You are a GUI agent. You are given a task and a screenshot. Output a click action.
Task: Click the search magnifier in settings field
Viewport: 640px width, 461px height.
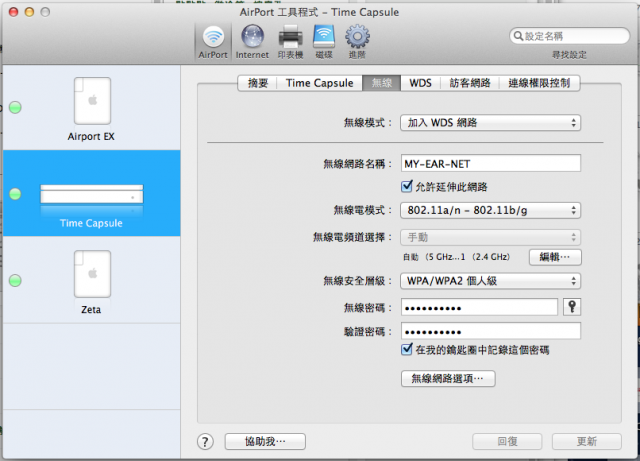click(518, 36)
